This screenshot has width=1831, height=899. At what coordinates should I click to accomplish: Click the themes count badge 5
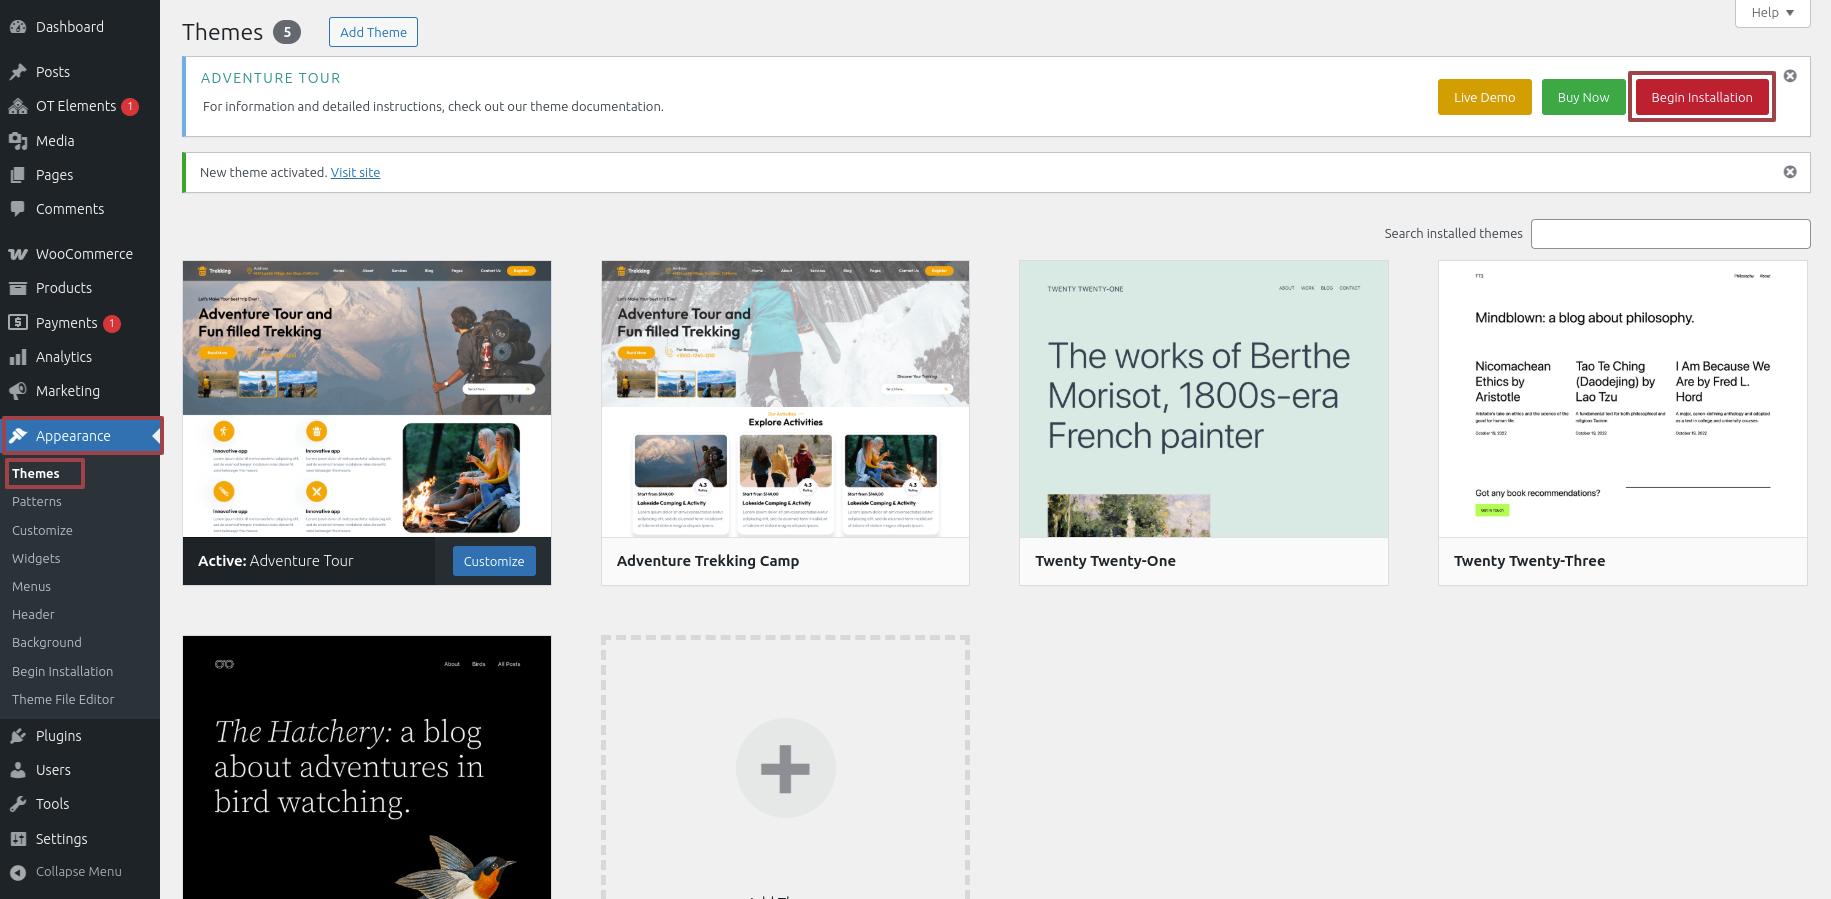click(x=287, y=32)
